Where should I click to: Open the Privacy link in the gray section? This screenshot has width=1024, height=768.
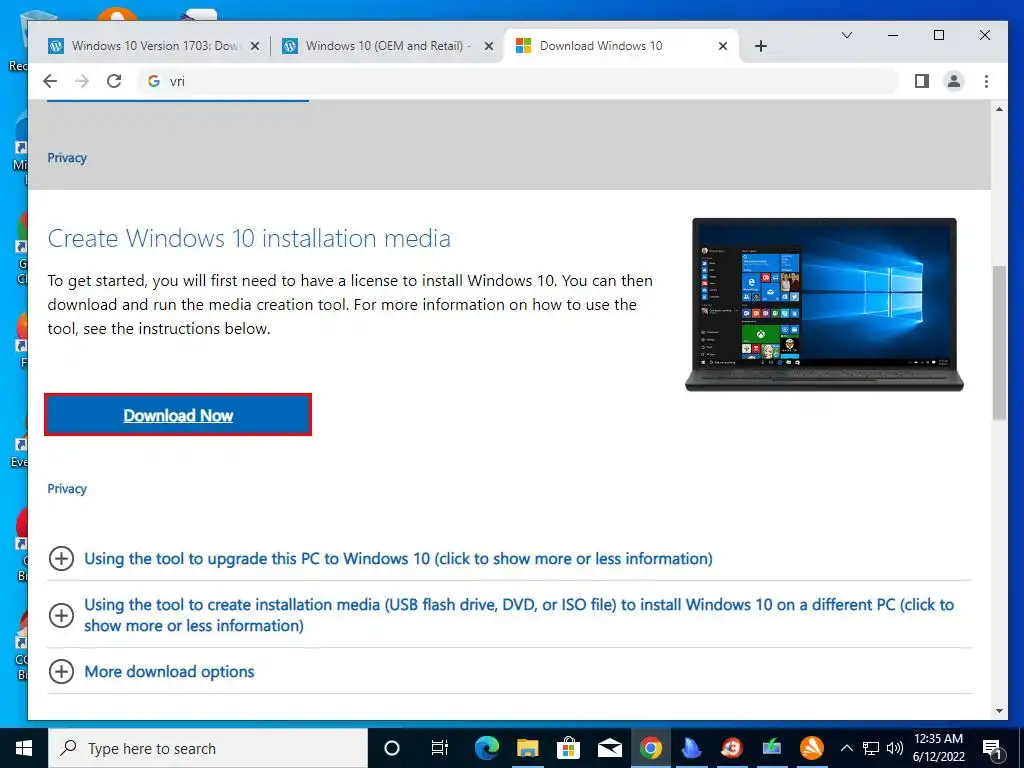coord(67,158)
